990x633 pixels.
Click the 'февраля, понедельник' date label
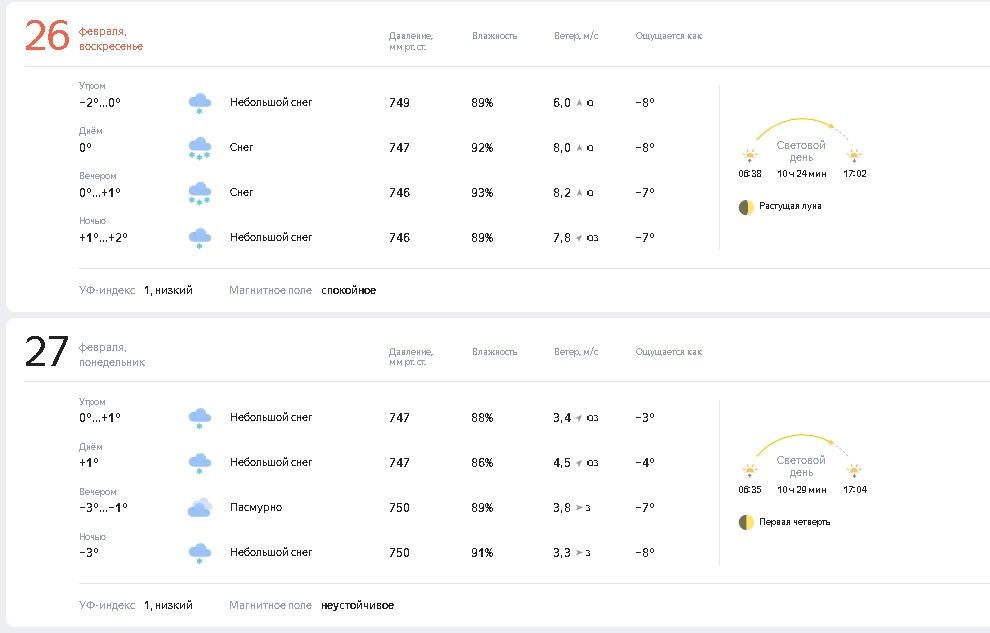[x=112, y=355]
